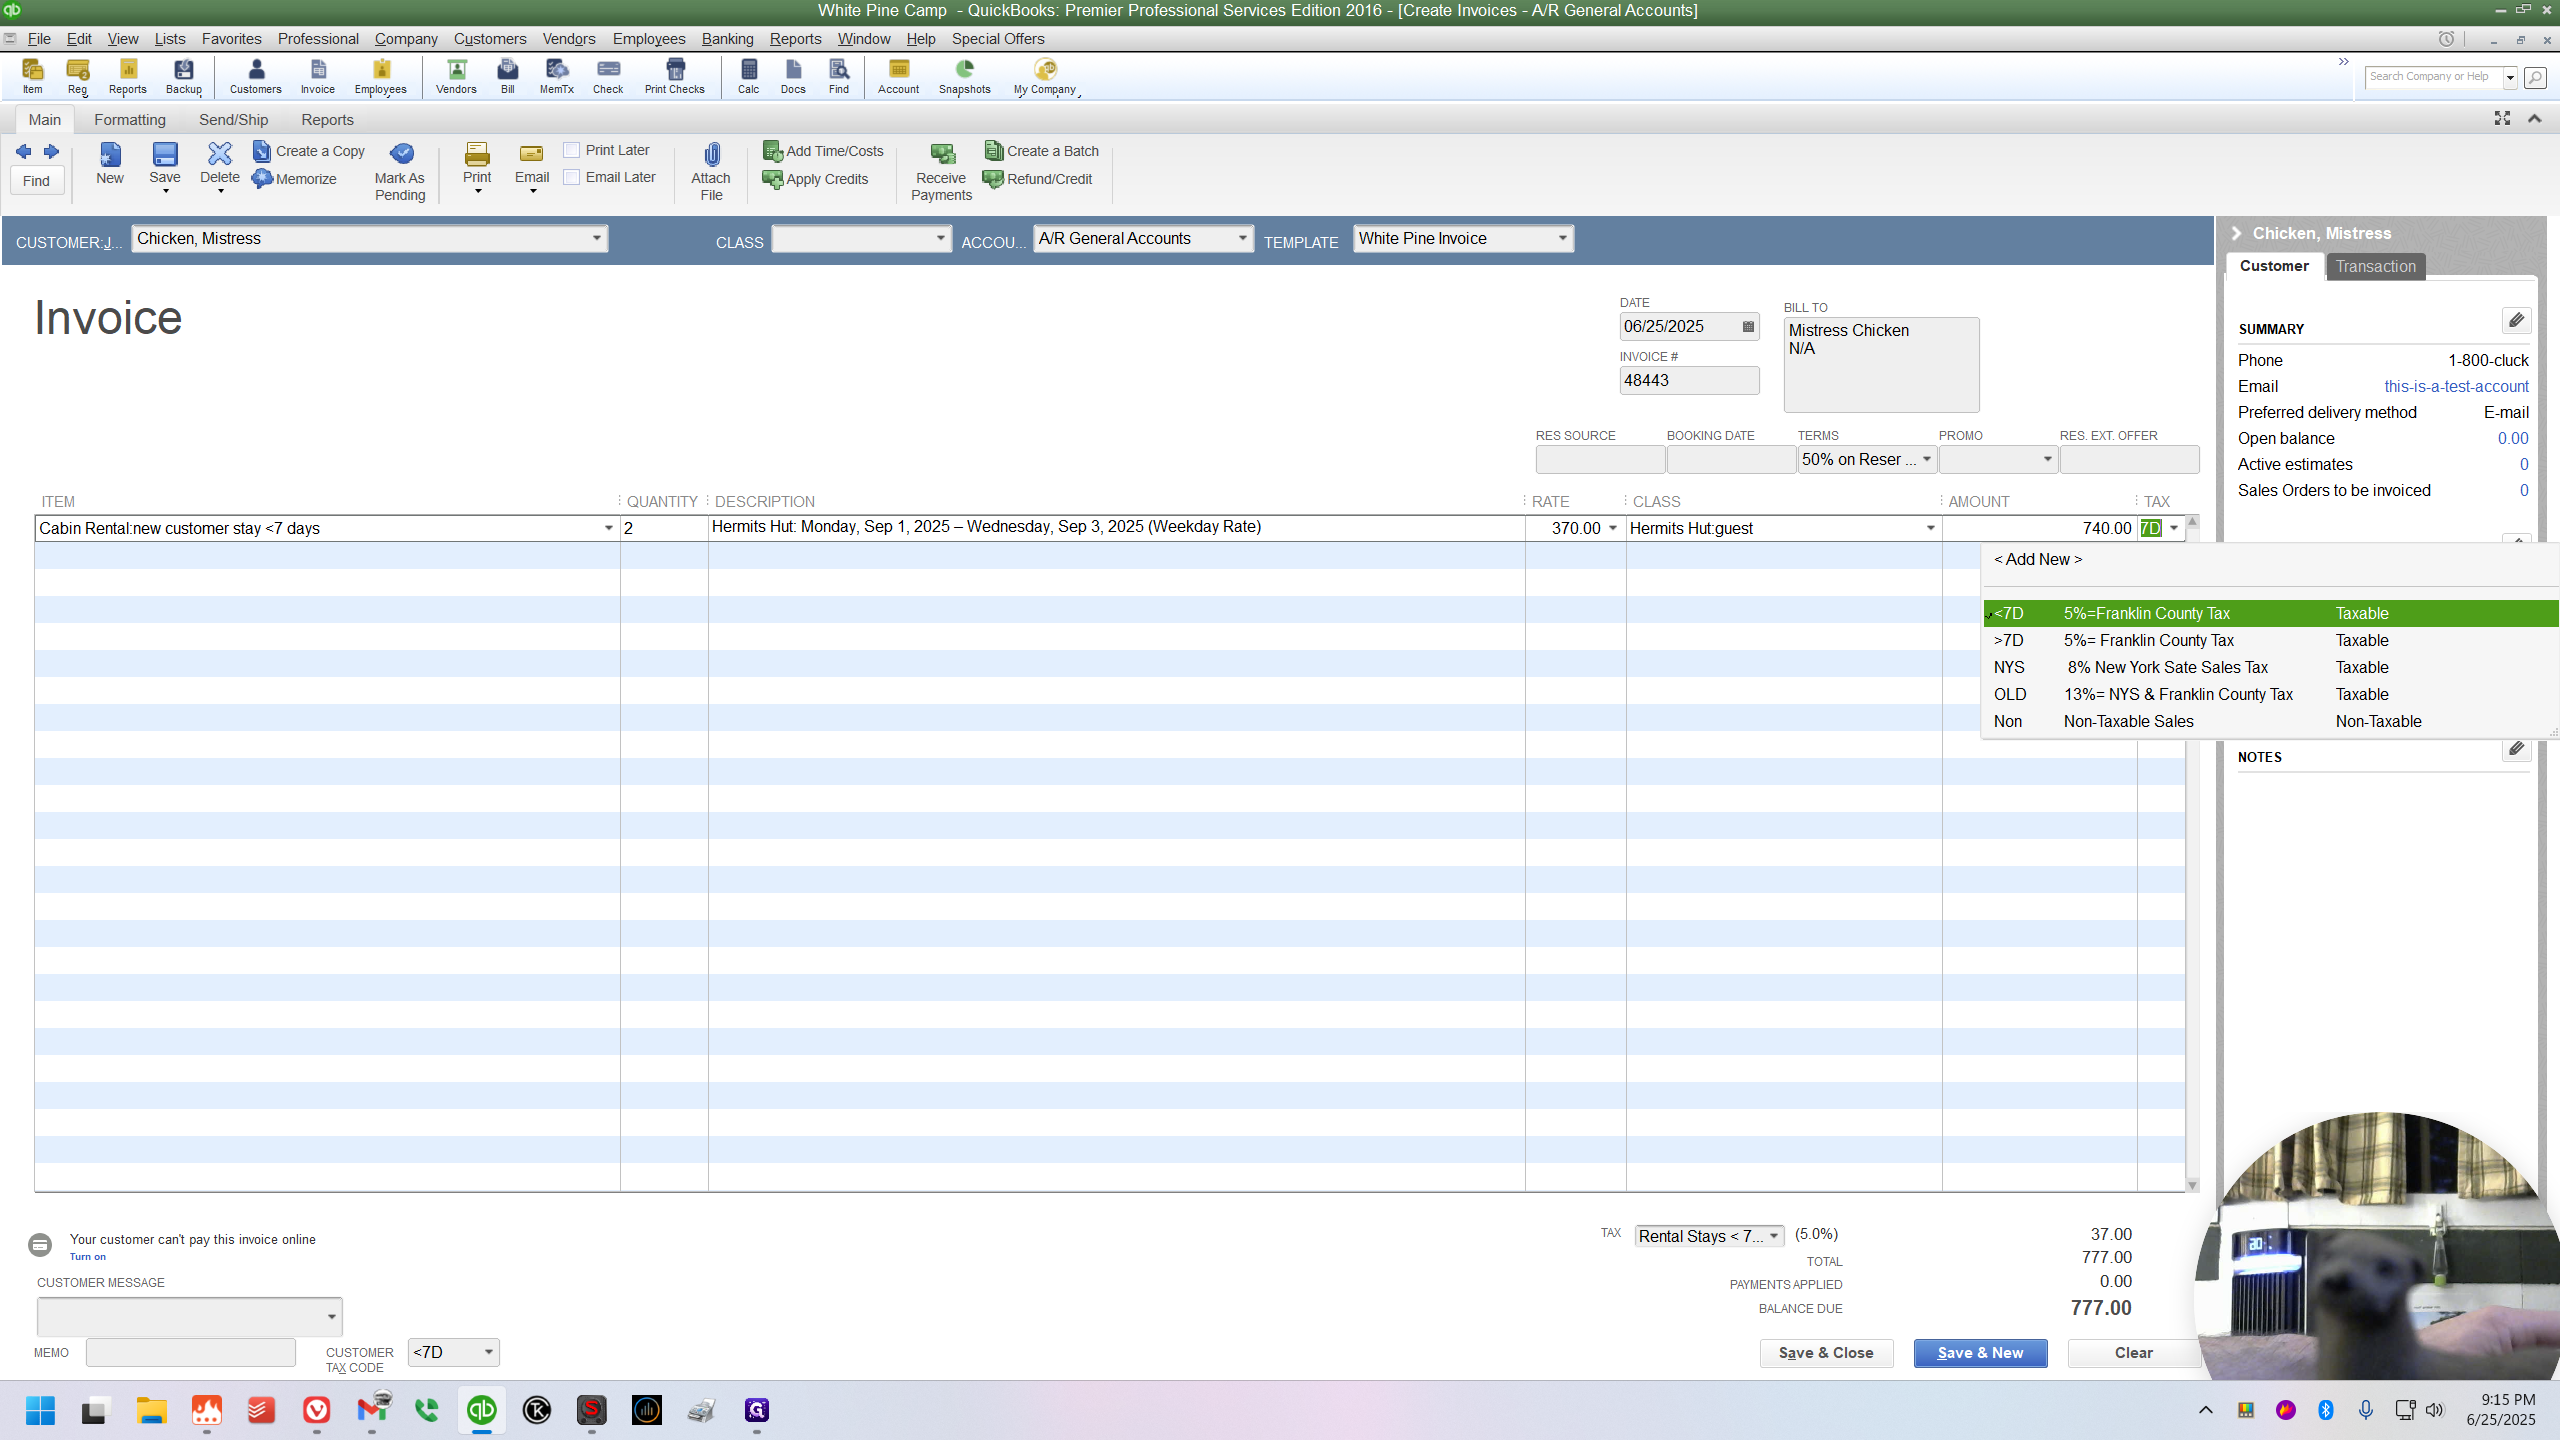Open MemTx memorized transactions icon

point(557,76)
